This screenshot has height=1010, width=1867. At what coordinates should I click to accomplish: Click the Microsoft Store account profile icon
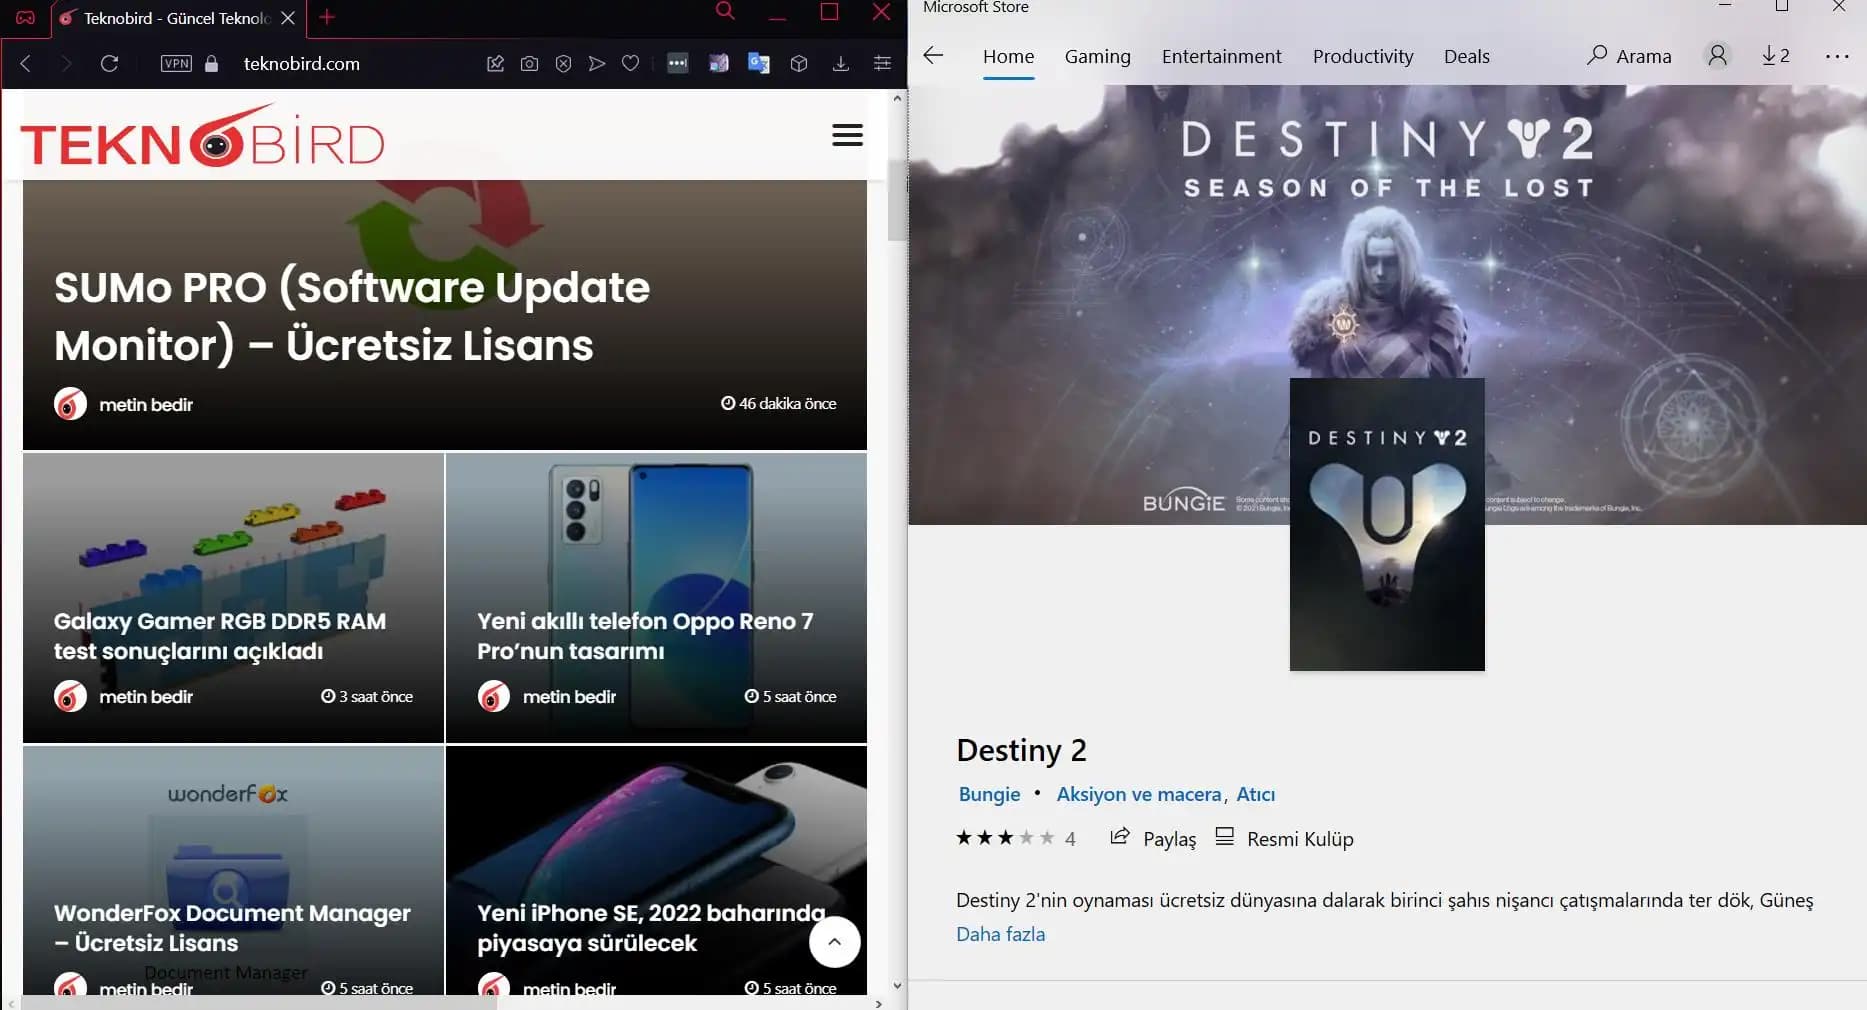click(1717, 56)
